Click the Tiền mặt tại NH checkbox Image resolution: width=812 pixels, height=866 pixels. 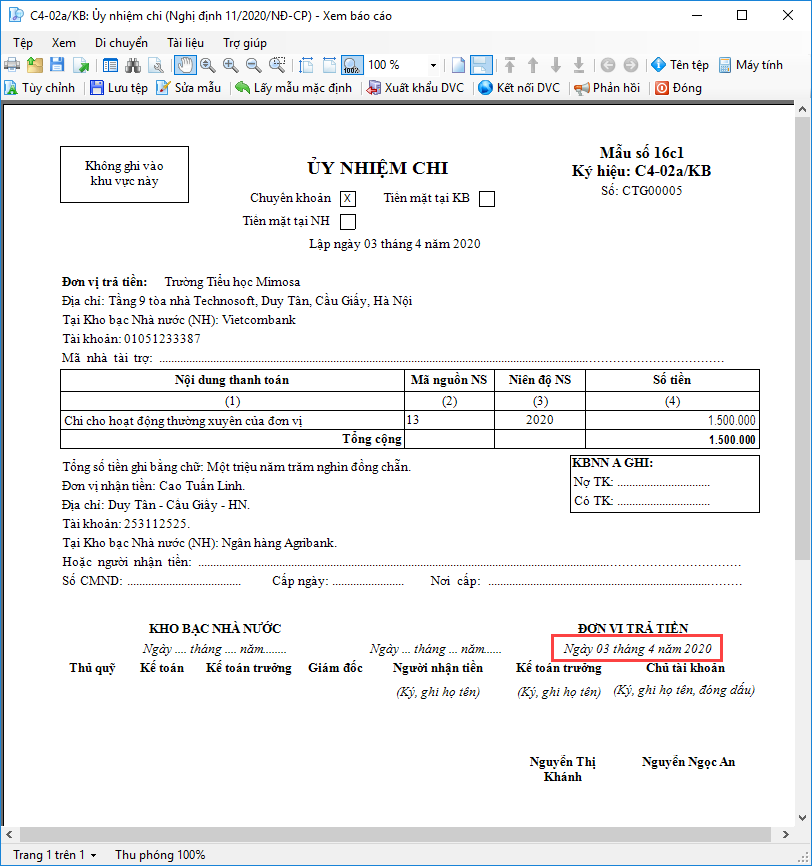(x=348, y=222)
